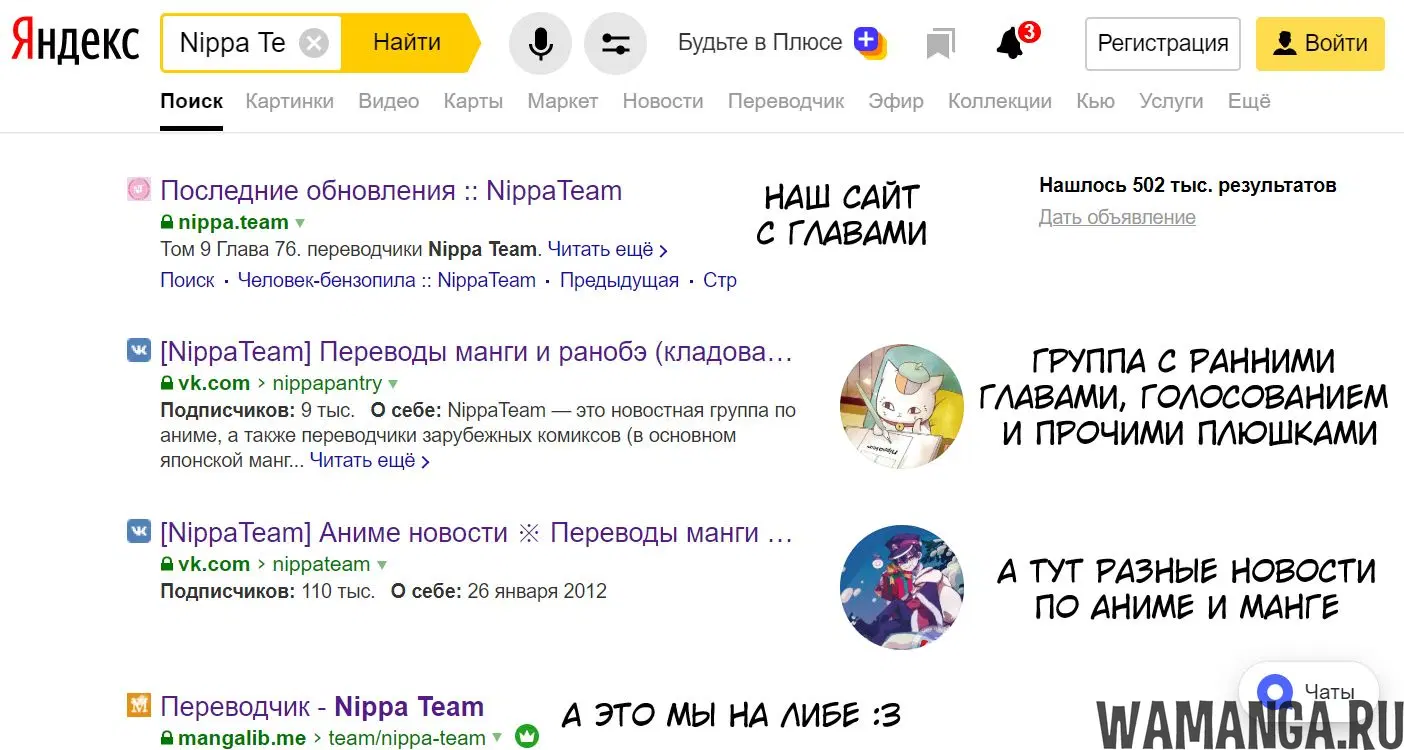The image size is (1404, 750).
Task: Click the Дать объявление link
Action: tap(1117, 217)
